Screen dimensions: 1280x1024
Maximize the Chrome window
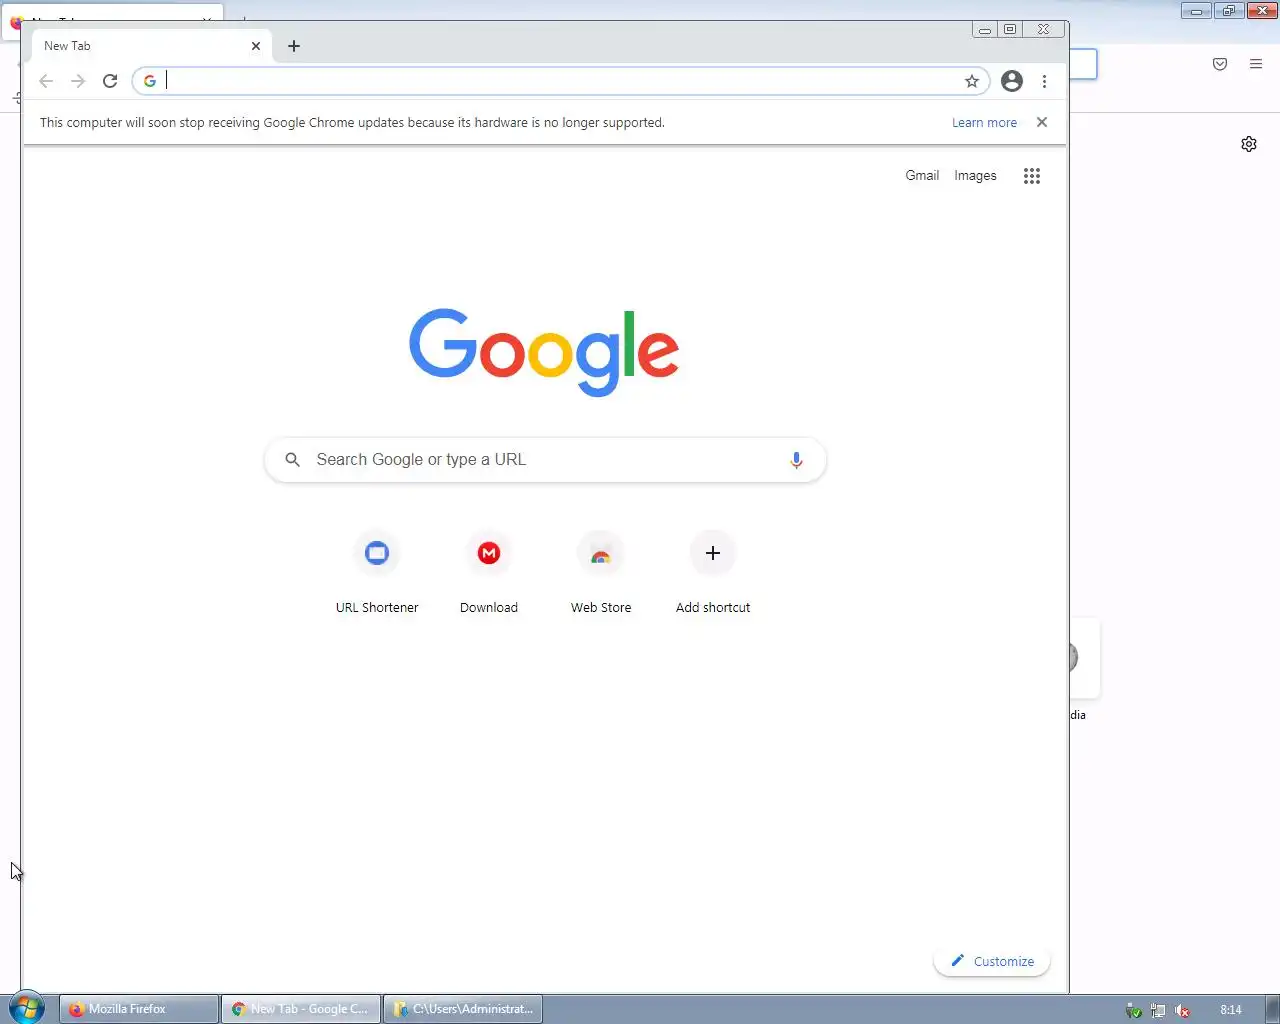click(x=1010, y=30)
